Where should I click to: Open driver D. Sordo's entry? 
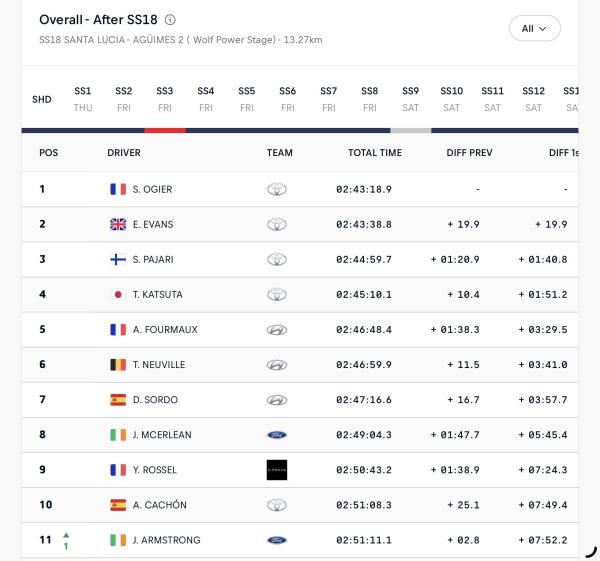pos(155,400)
